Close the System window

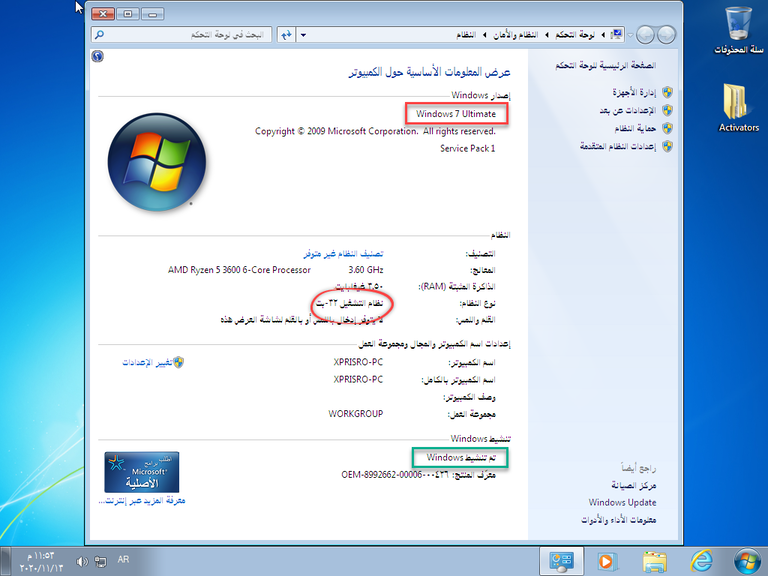[x=103, y=14]
